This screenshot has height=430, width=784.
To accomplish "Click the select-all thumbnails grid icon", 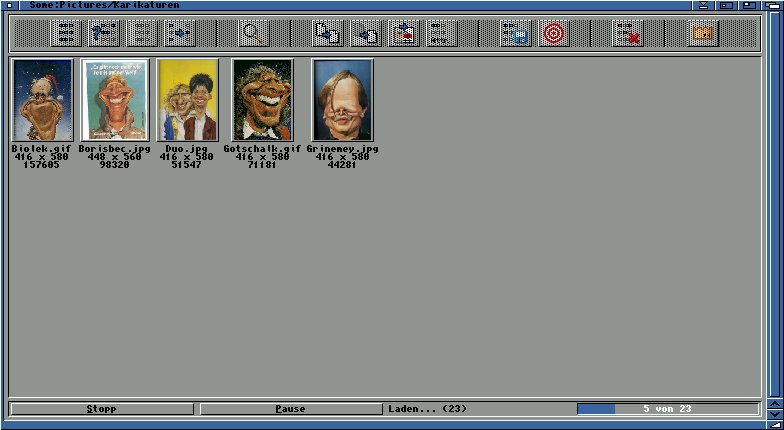I will point(66,33).
